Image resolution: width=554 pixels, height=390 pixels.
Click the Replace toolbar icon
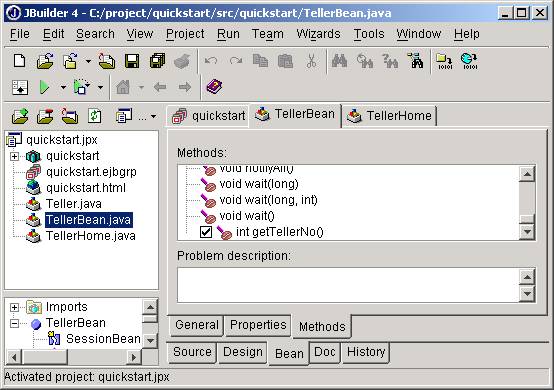pyautogui.click(x=390, y=61)
